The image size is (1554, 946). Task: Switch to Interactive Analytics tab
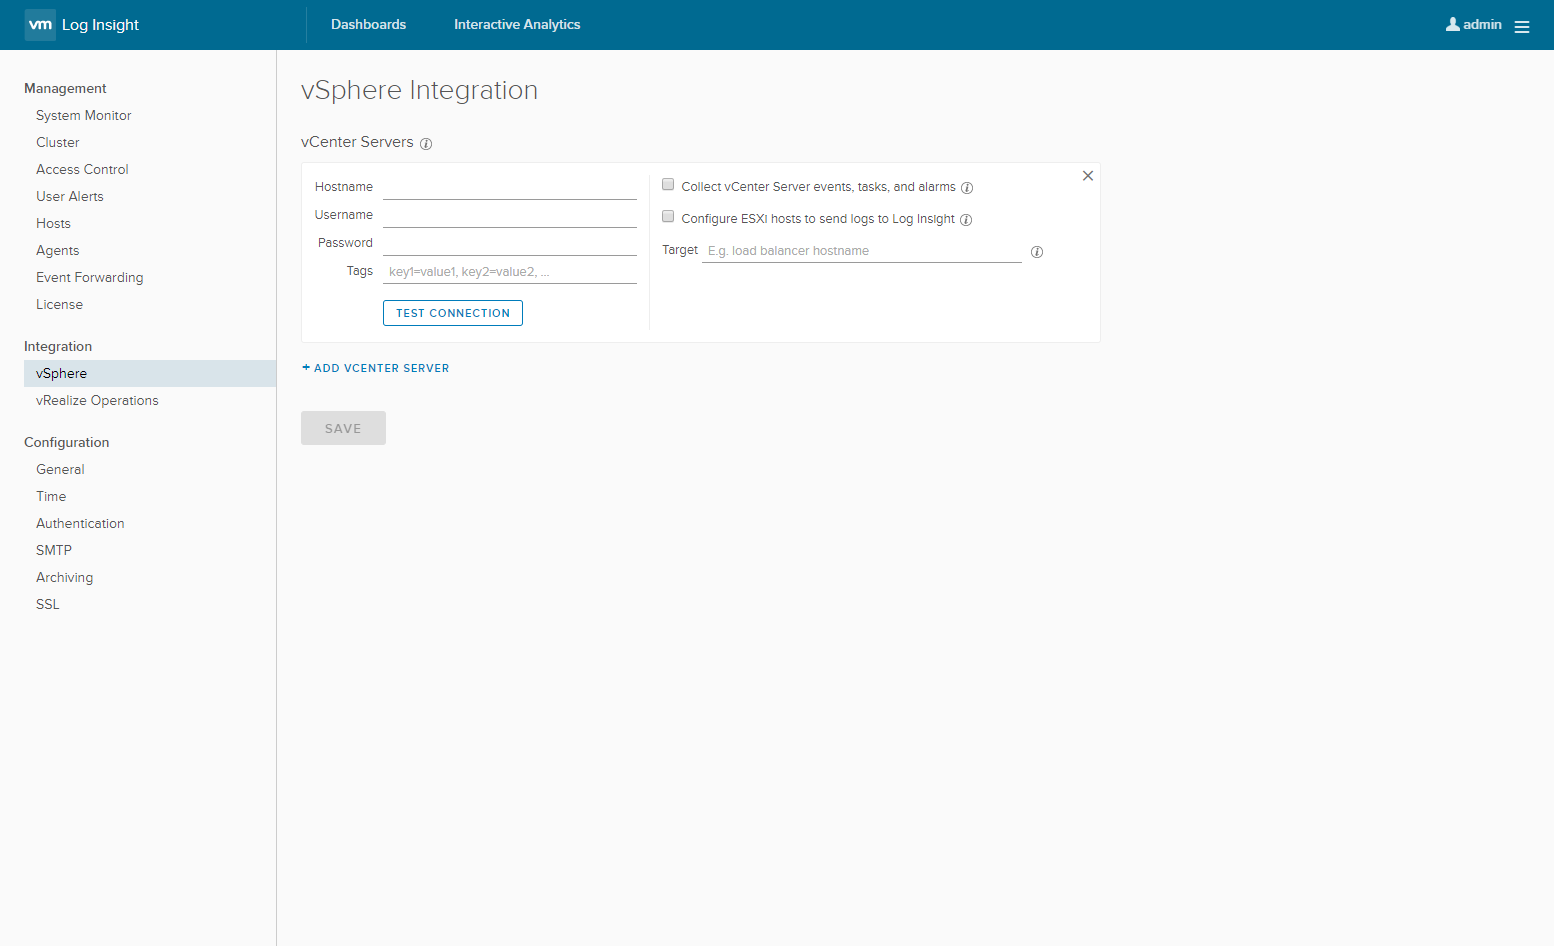pyautogui.click(x=517, y=25)
